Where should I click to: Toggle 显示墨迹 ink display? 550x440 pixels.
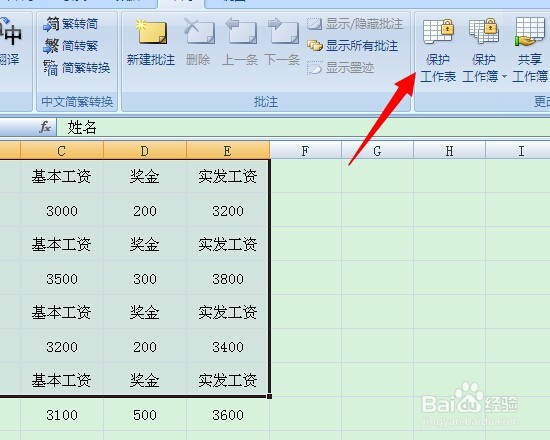coord(340,68)
